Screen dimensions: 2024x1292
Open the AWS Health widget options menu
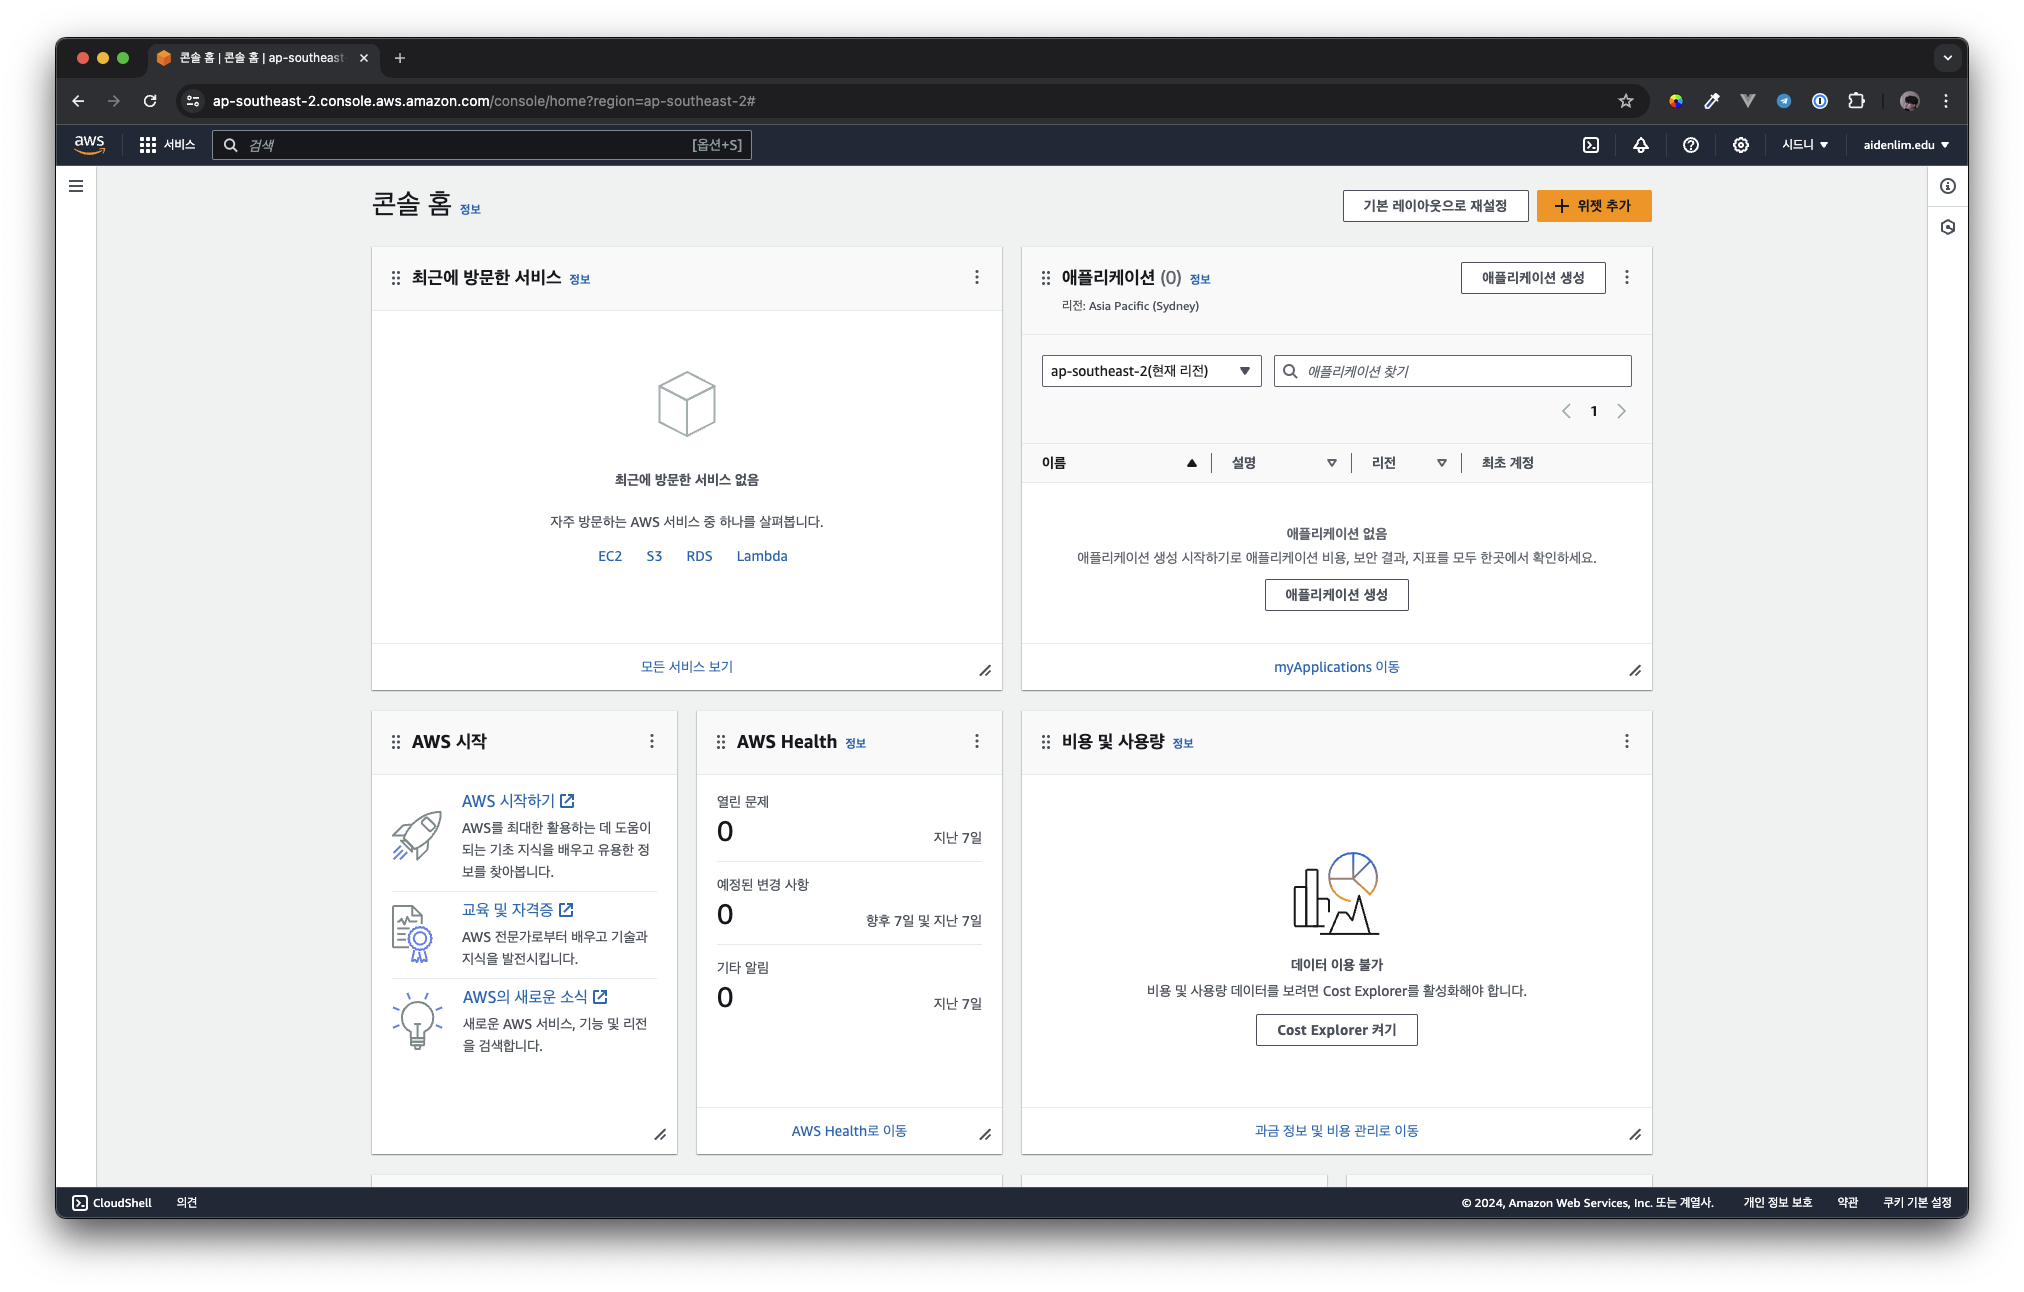point(977,741)
